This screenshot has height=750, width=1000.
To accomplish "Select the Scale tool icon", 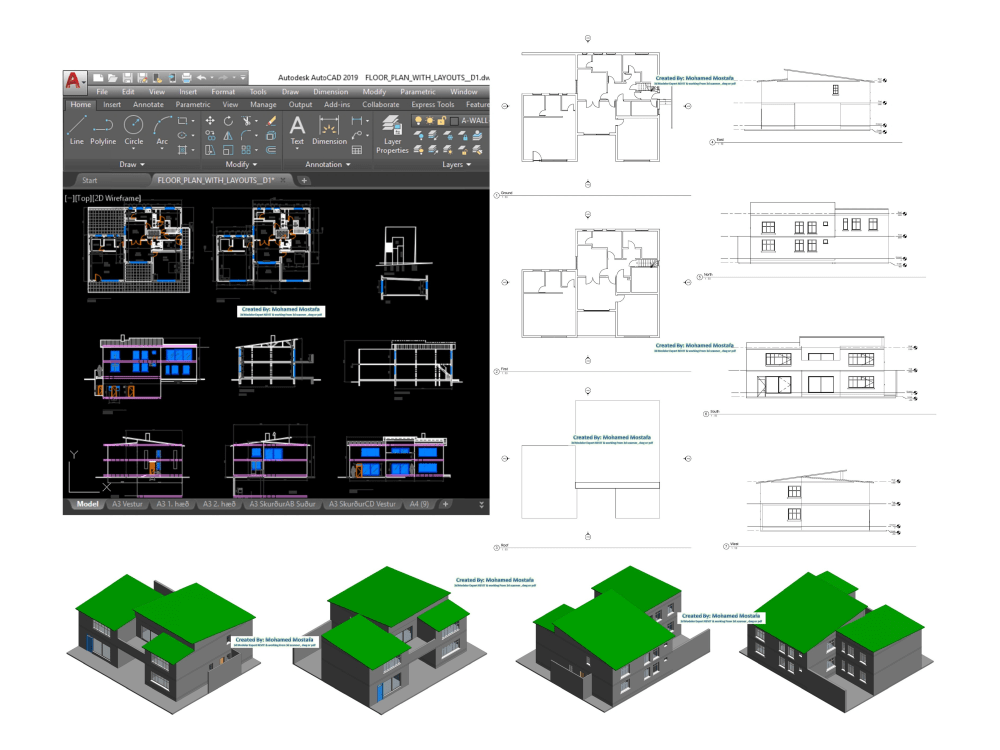I will pos(228,150).
